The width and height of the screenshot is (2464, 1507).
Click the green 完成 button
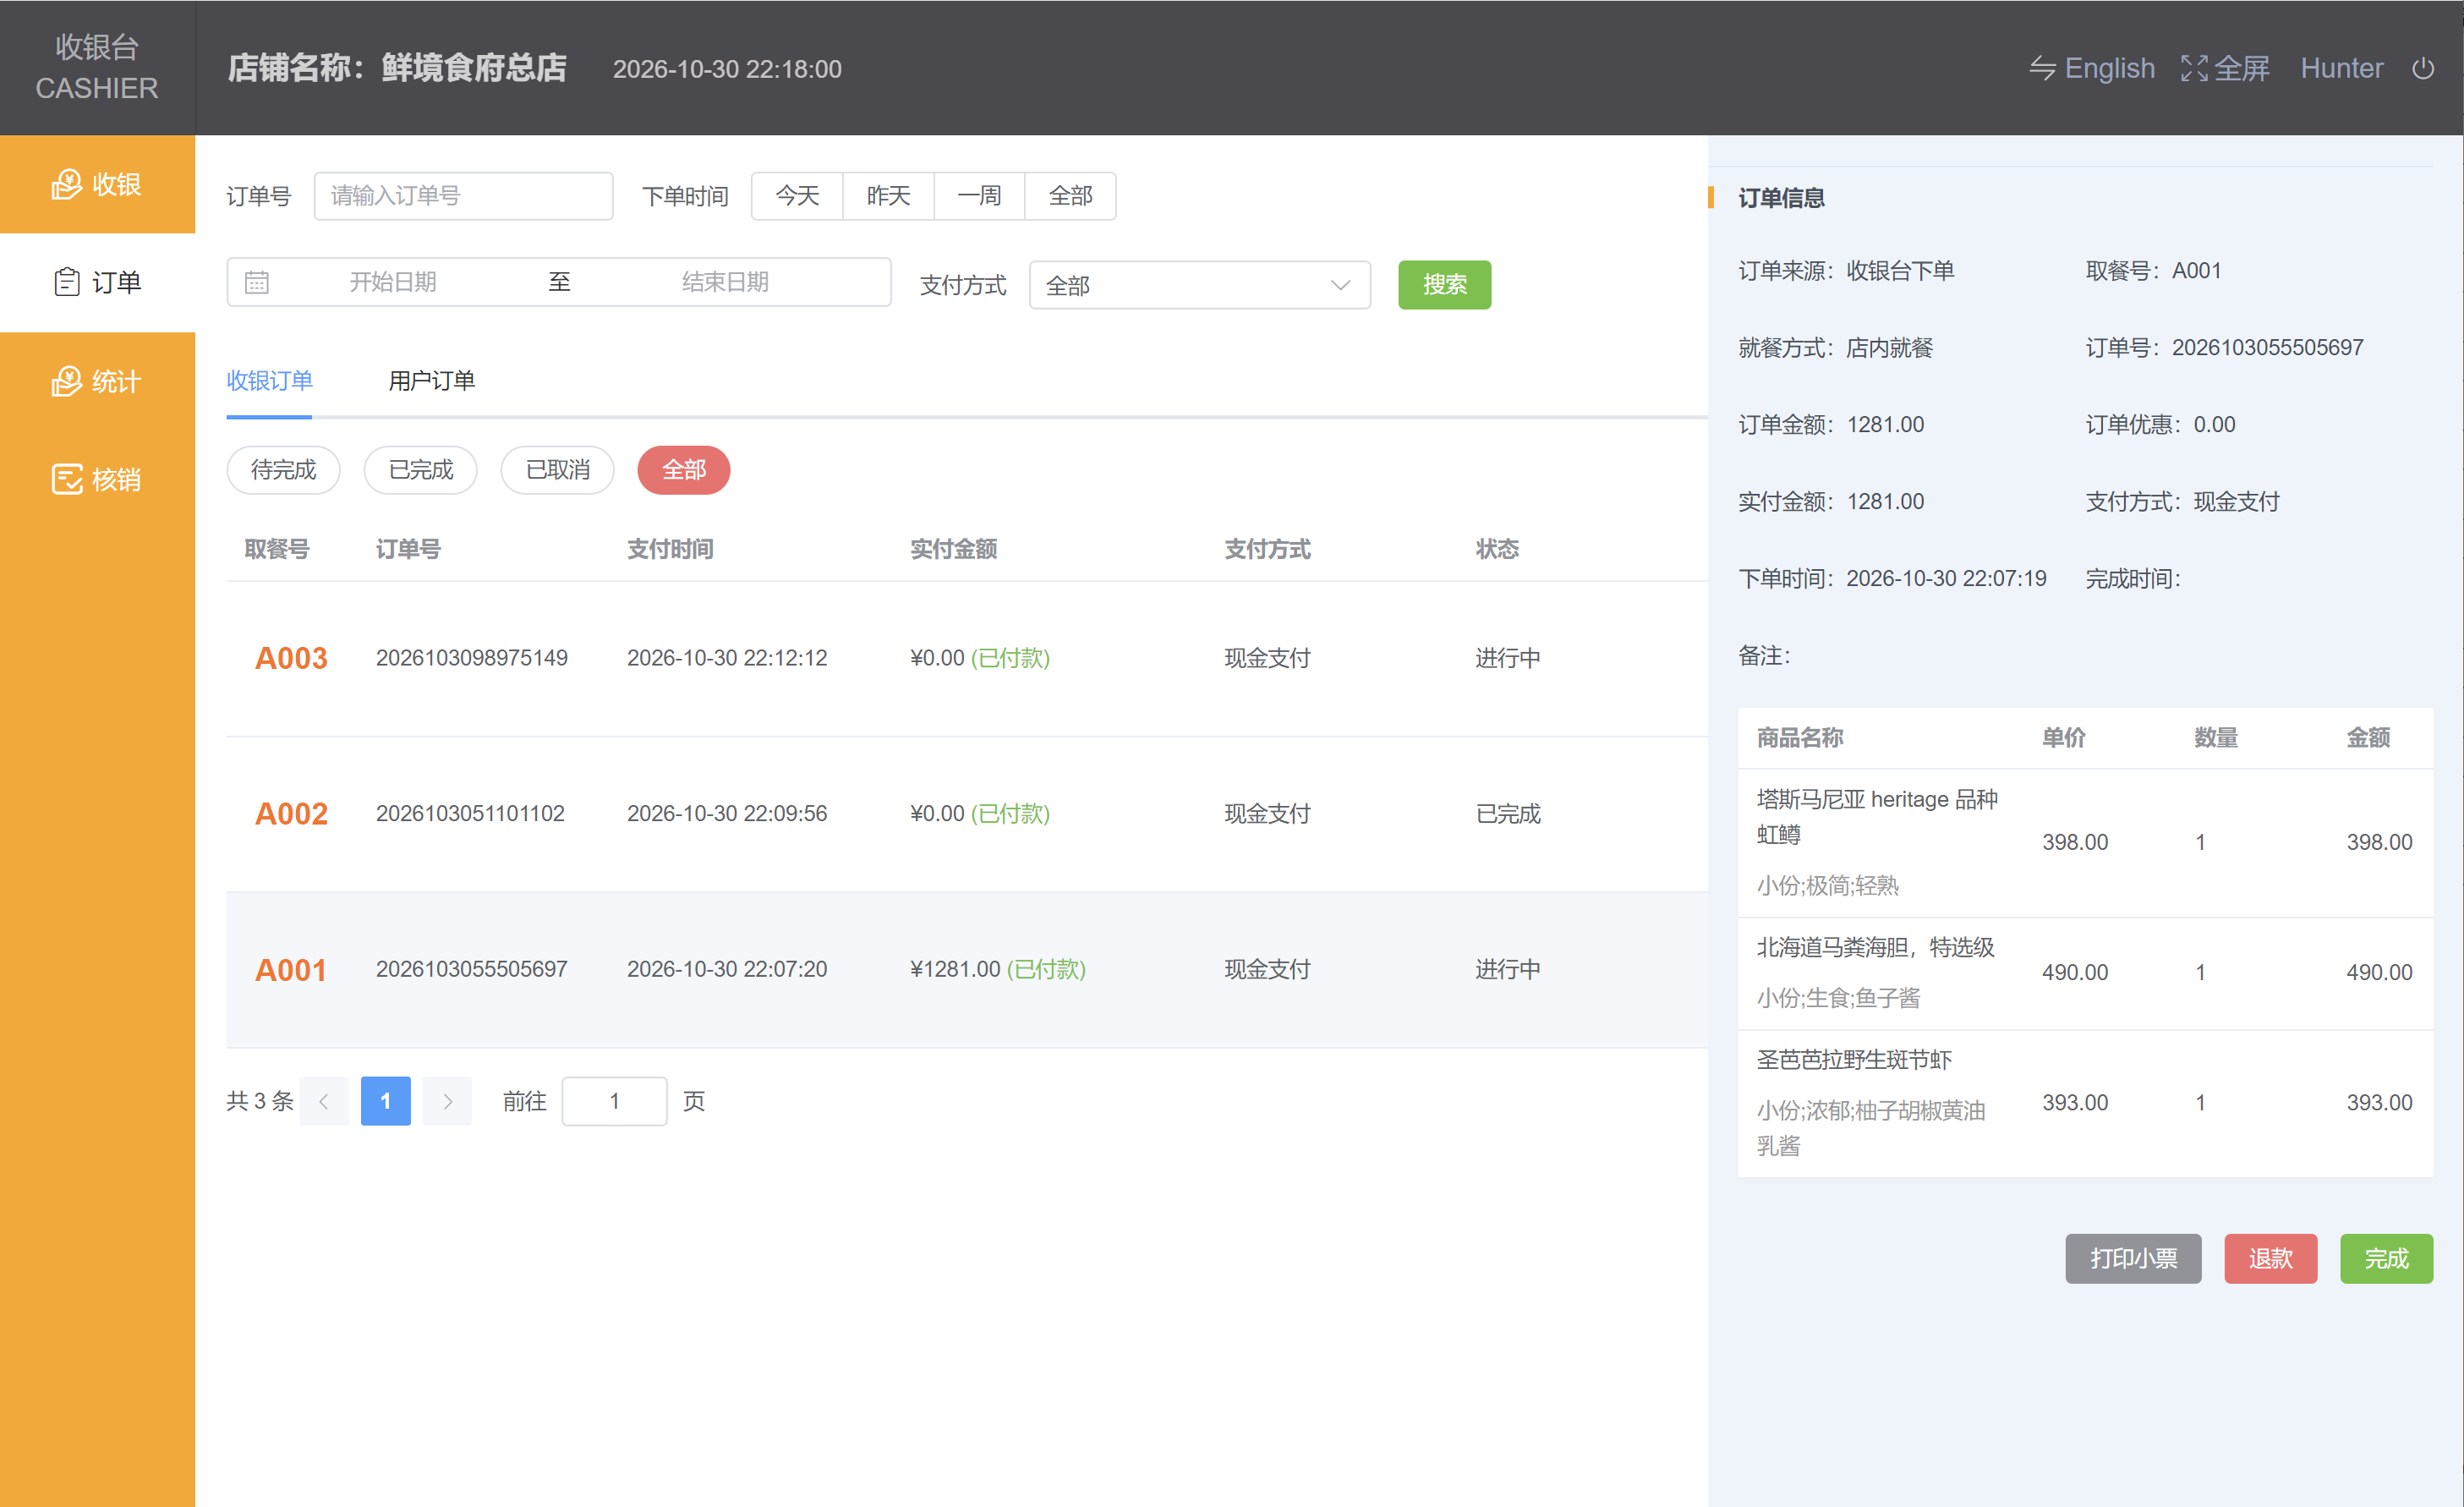pyautogui.click(x=2386, y=1258)
